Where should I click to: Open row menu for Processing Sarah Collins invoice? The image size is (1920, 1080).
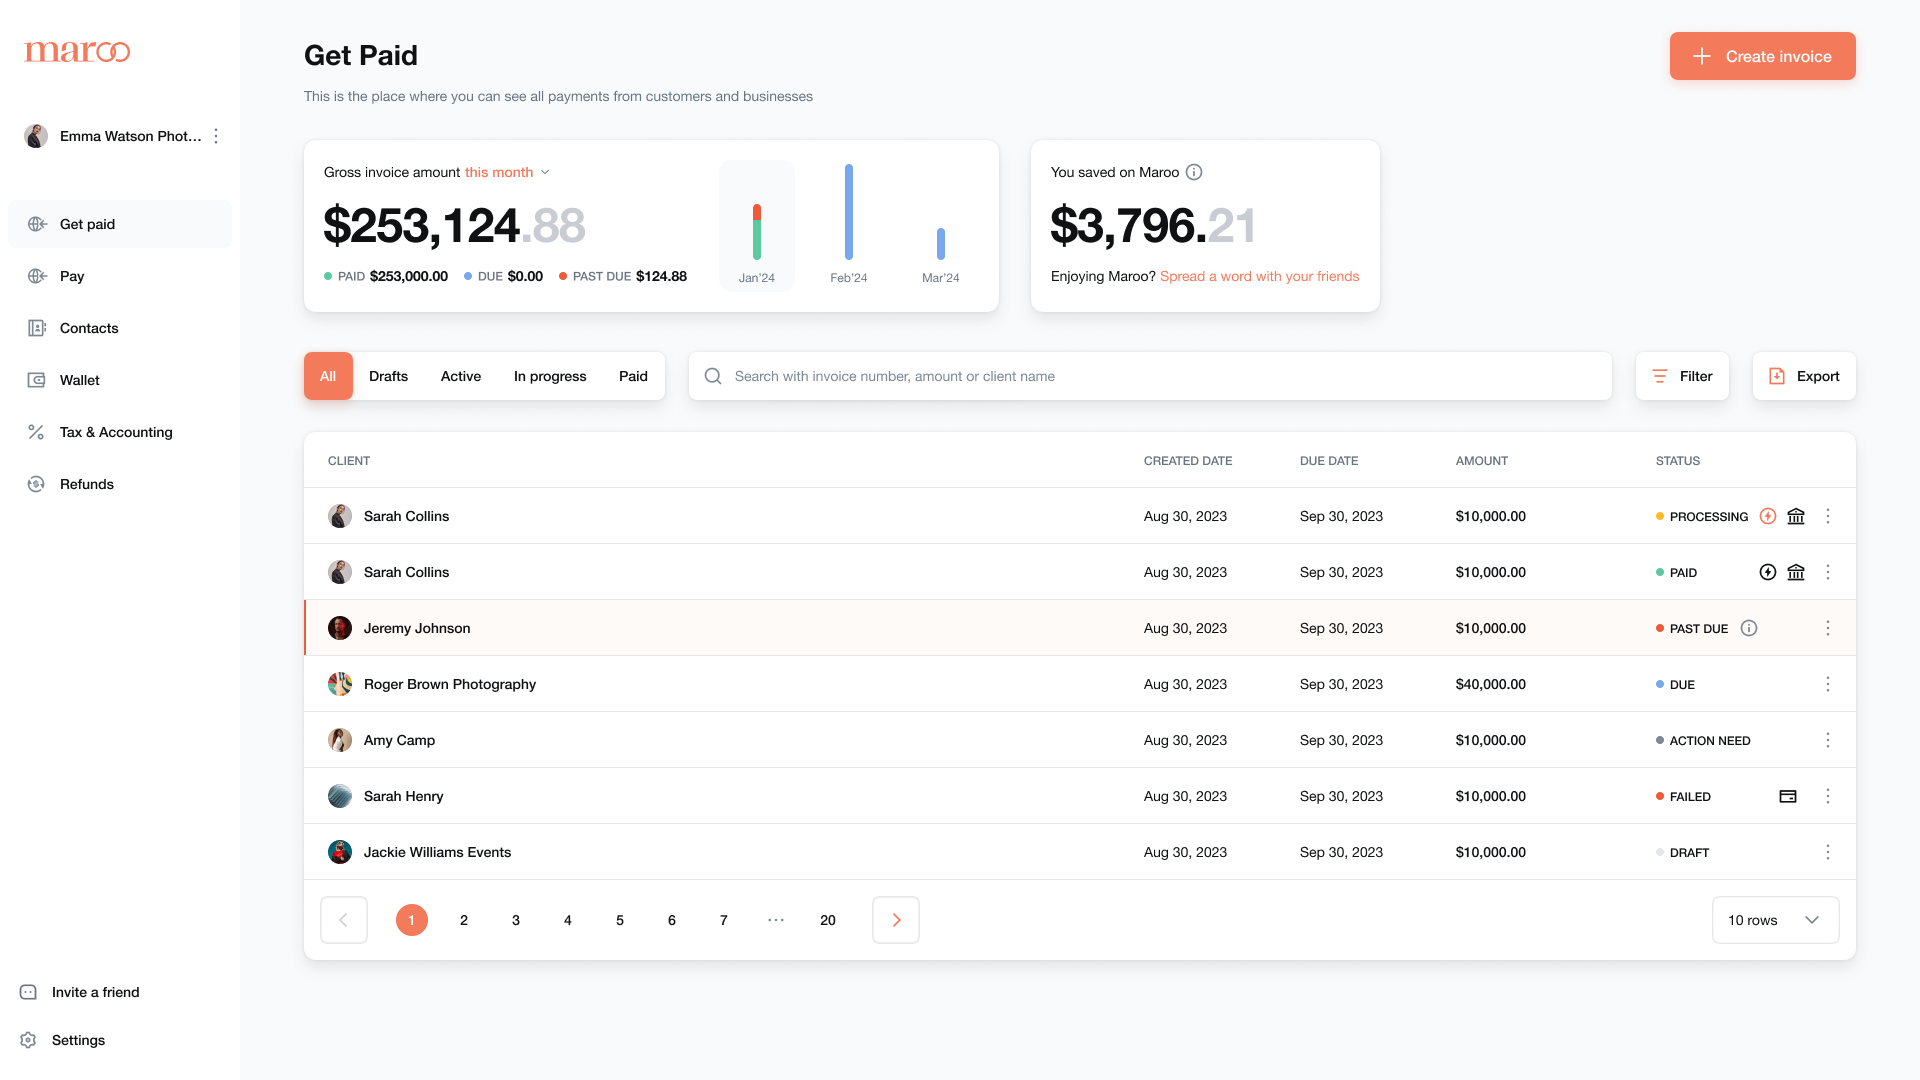click(x=1828, y=516)
